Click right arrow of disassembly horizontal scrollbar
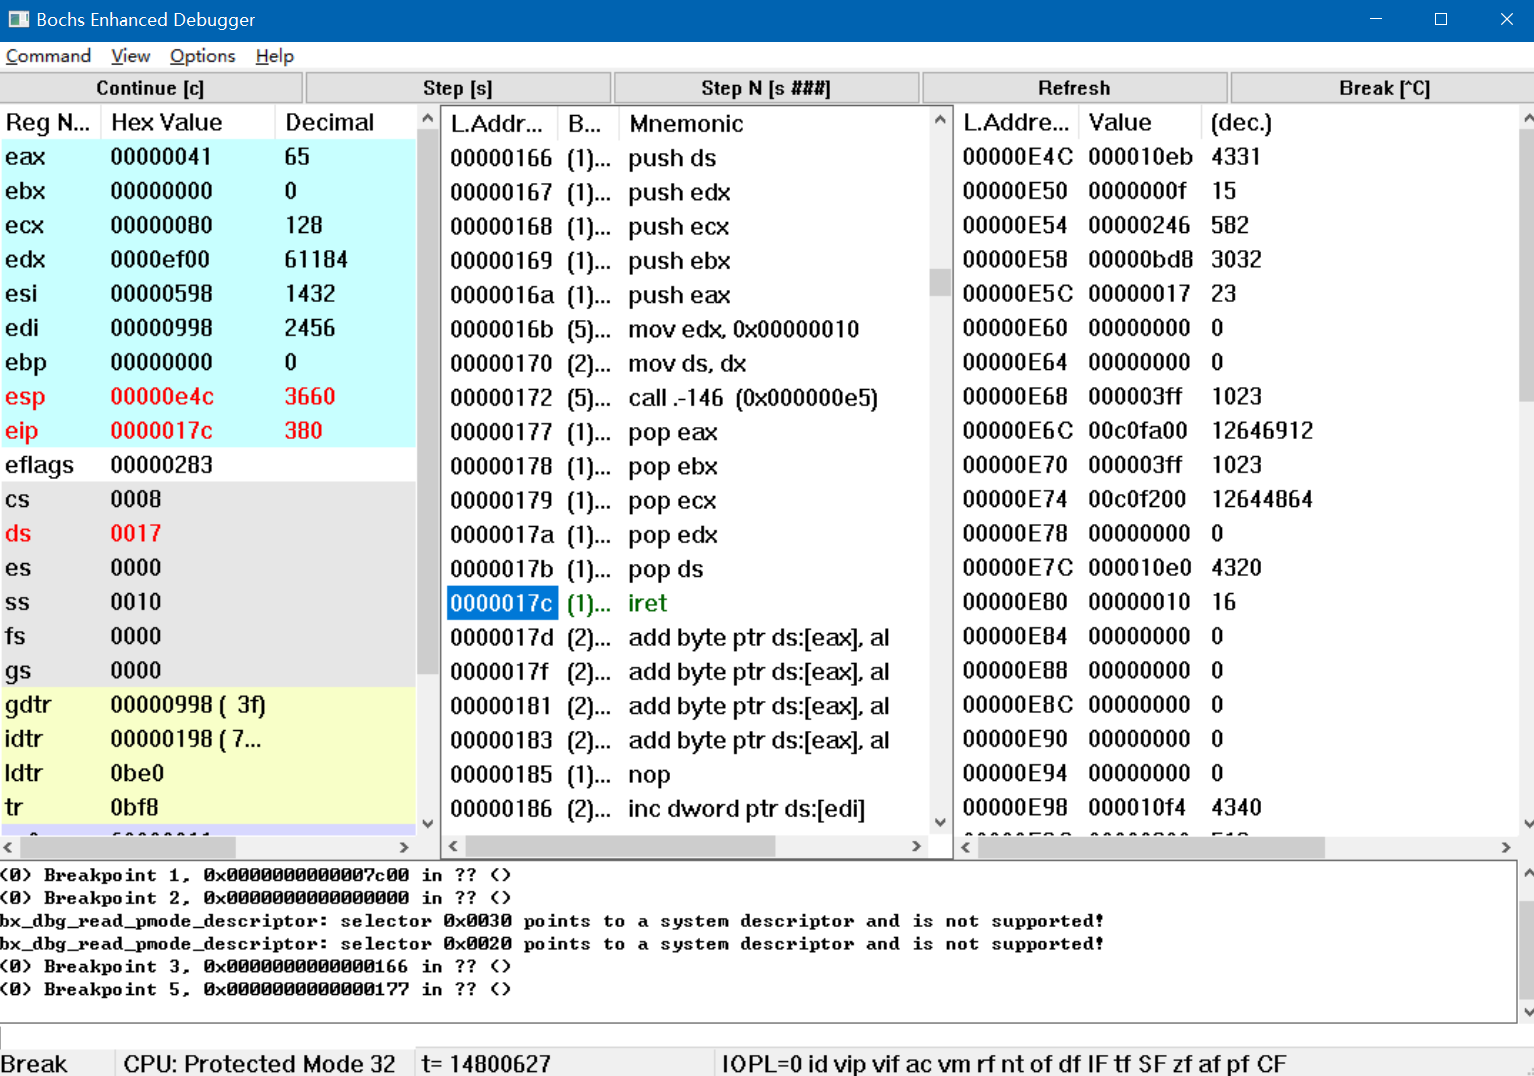The image size is (1534, 1076). tap(916, 846)
